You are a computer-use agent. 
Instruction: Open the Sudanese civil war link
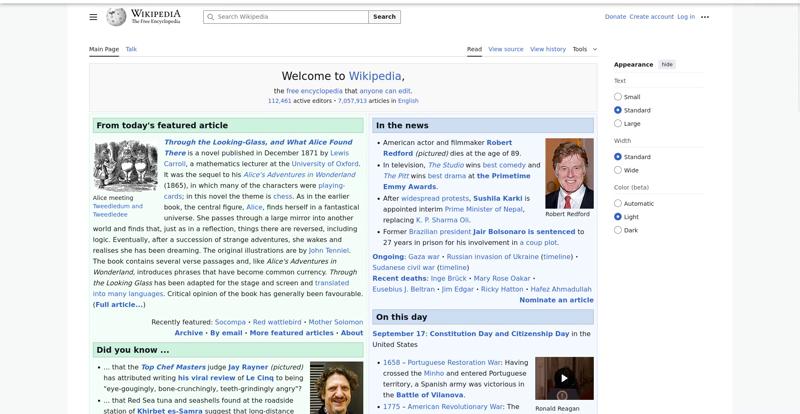tap(404, 267)
